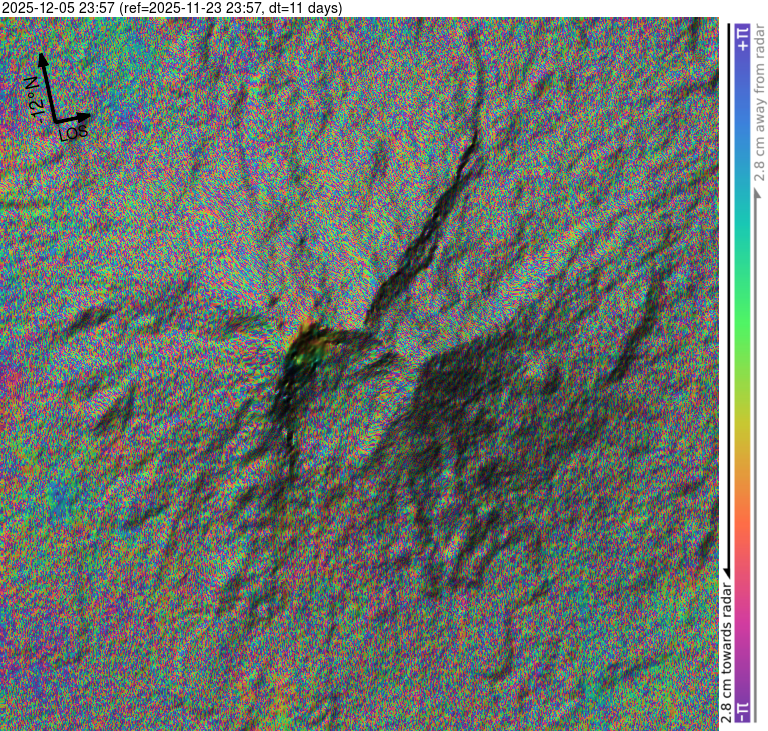Click the 'LOS' text label
Image resolution: width=768 pixels, height=731 pixels.
tap(74, 131)
